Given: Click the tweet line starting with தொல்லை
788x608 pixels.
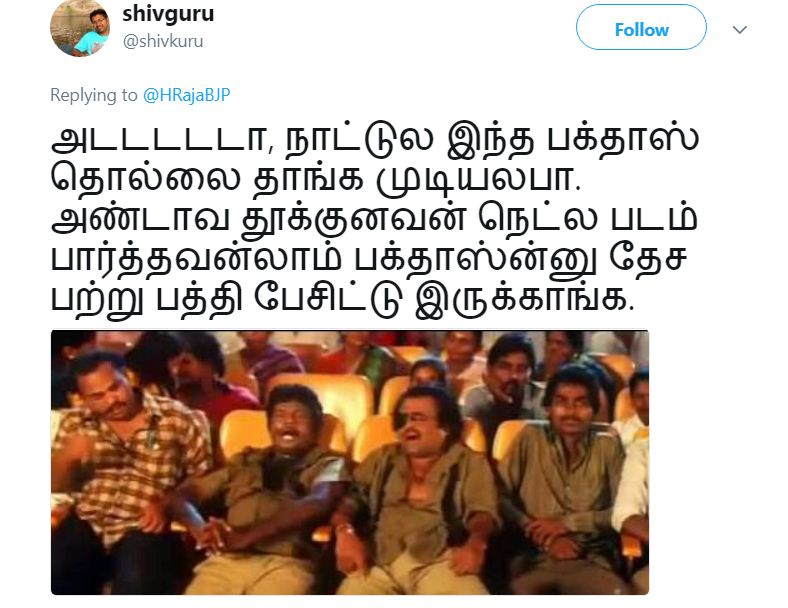Looking at the screenshot, I should click(316, 179).
